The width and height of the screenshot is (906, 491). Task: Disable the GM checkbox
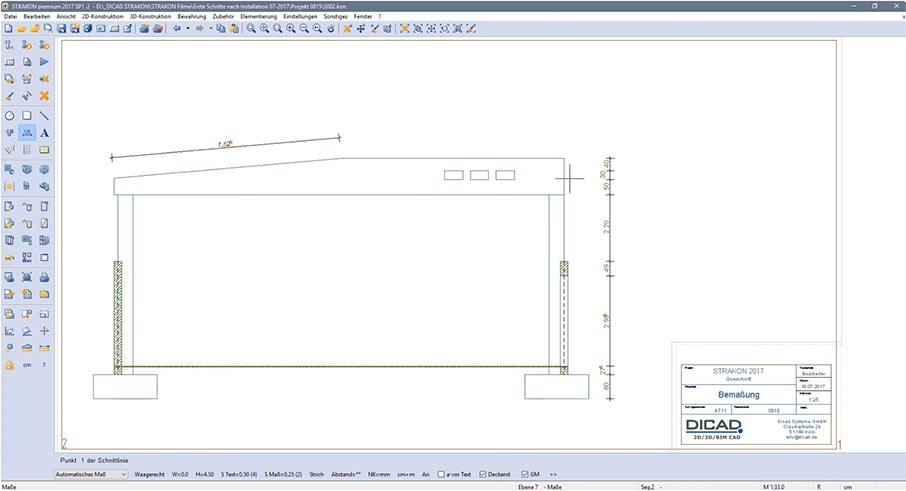coord(525,473)
